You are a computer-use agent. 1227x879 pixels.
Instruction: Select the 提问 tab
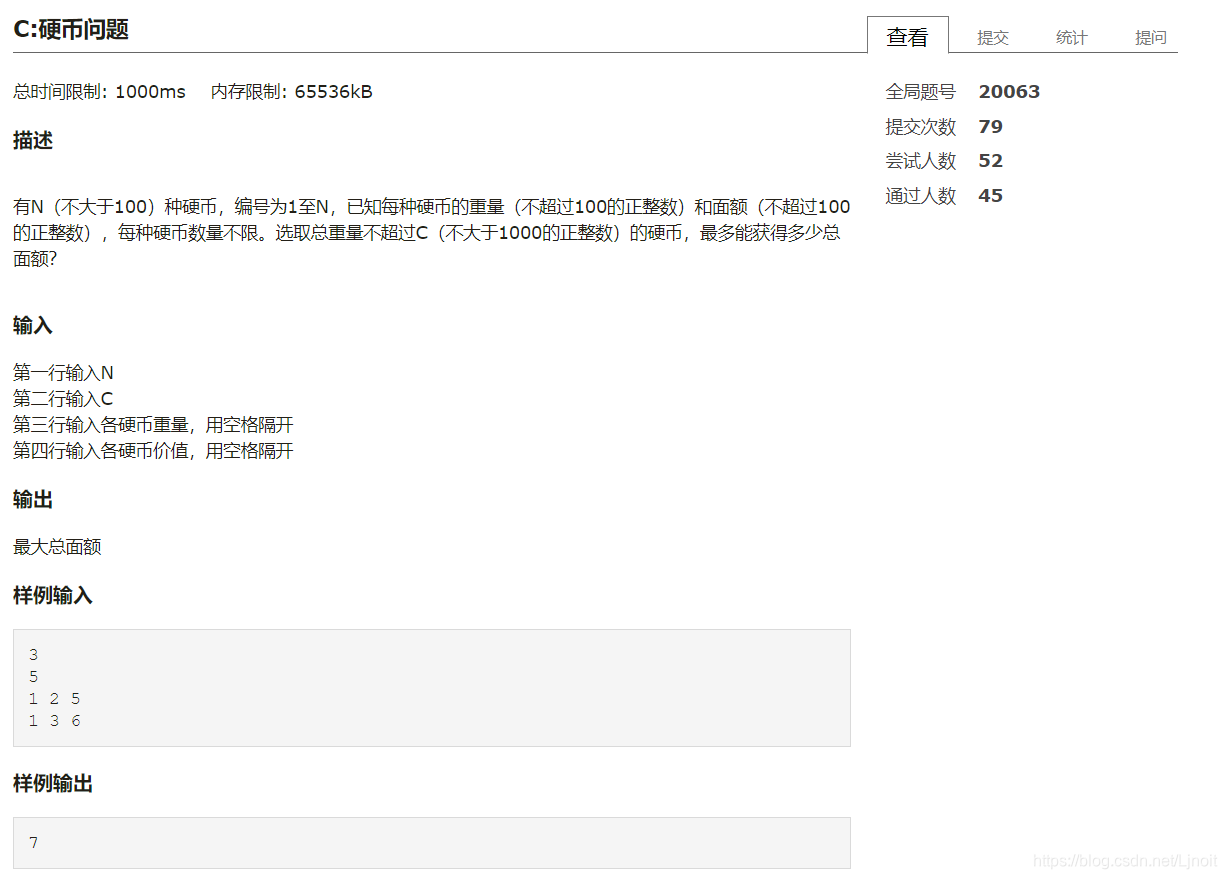coord(1150,37)
